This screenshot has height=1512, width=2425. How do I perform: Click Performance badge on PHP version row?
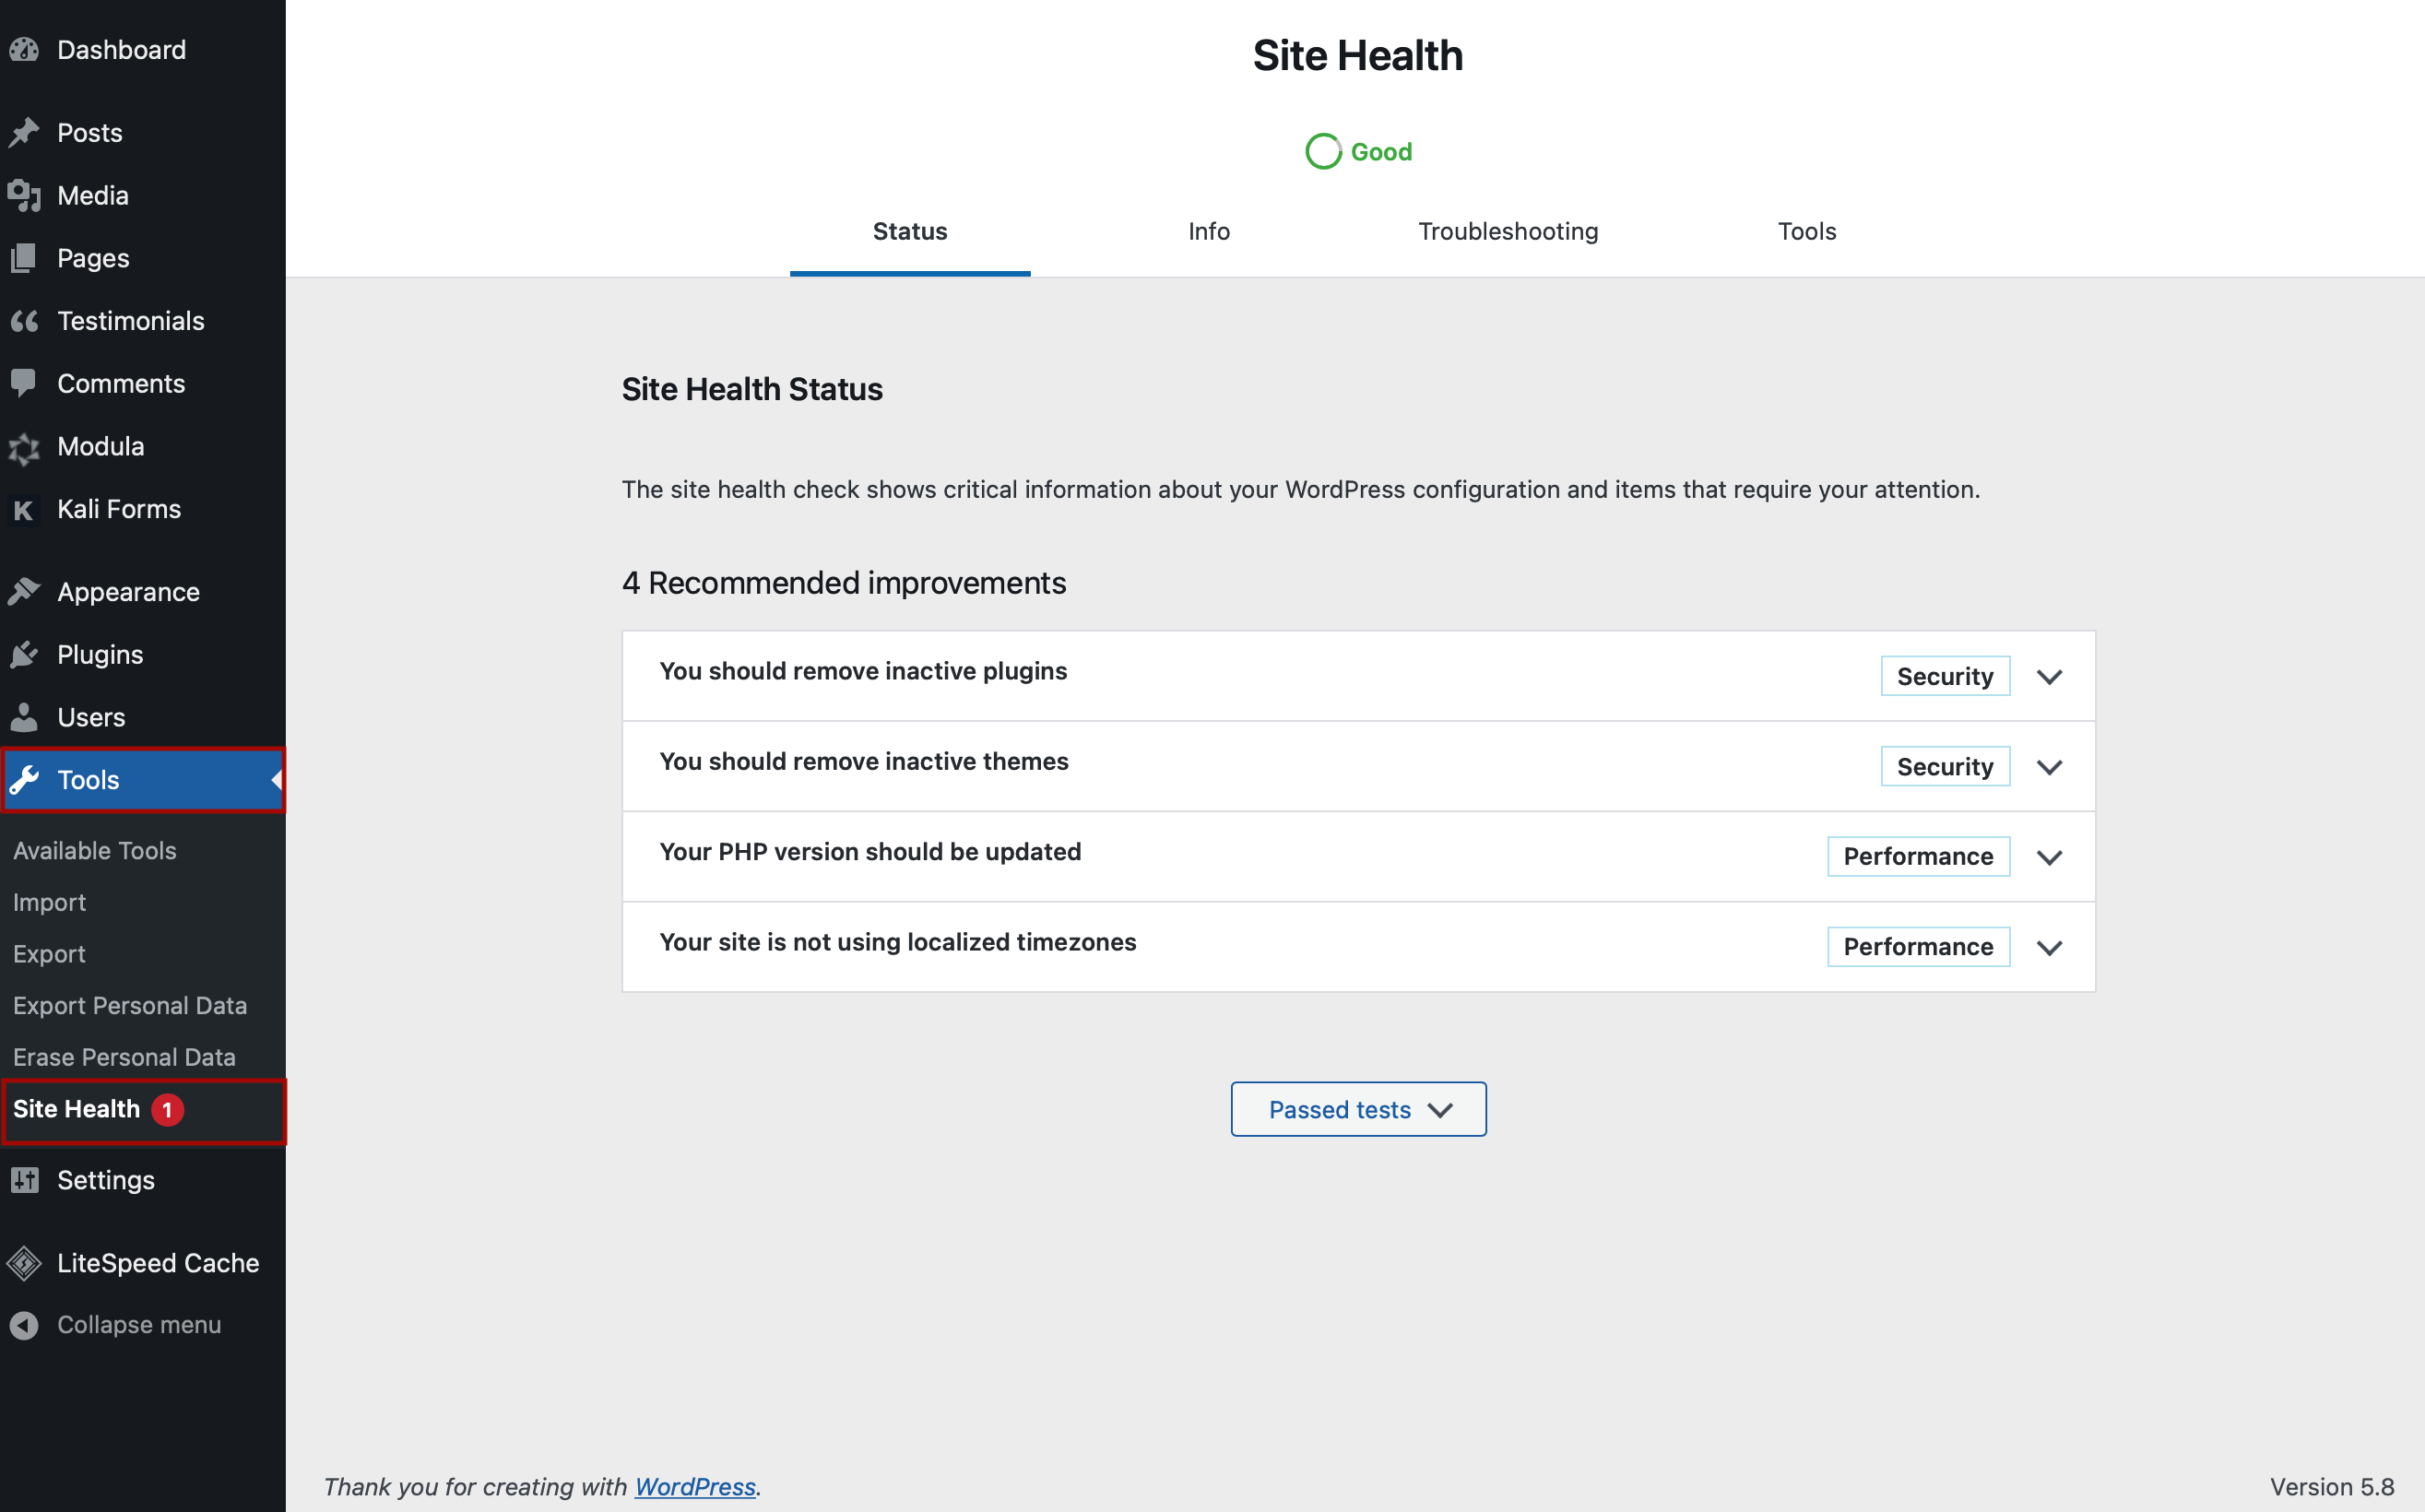tap(1918, 857)
